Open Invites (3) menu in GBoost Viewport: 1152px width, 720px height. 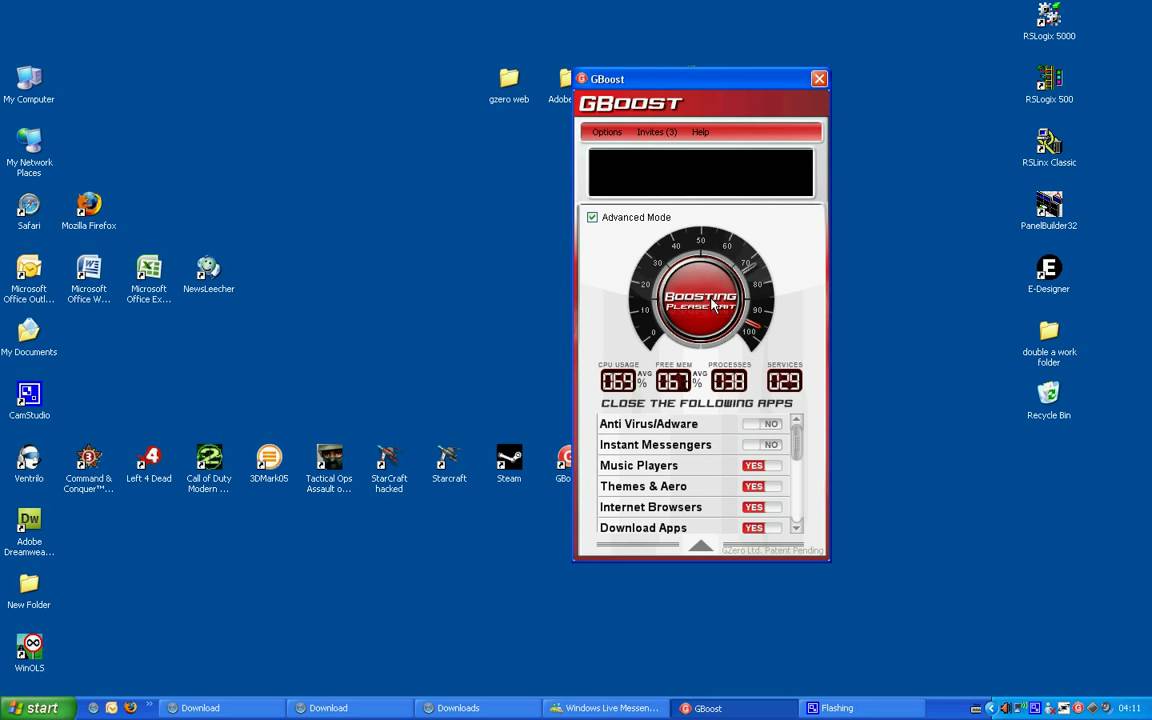(657, 132)
